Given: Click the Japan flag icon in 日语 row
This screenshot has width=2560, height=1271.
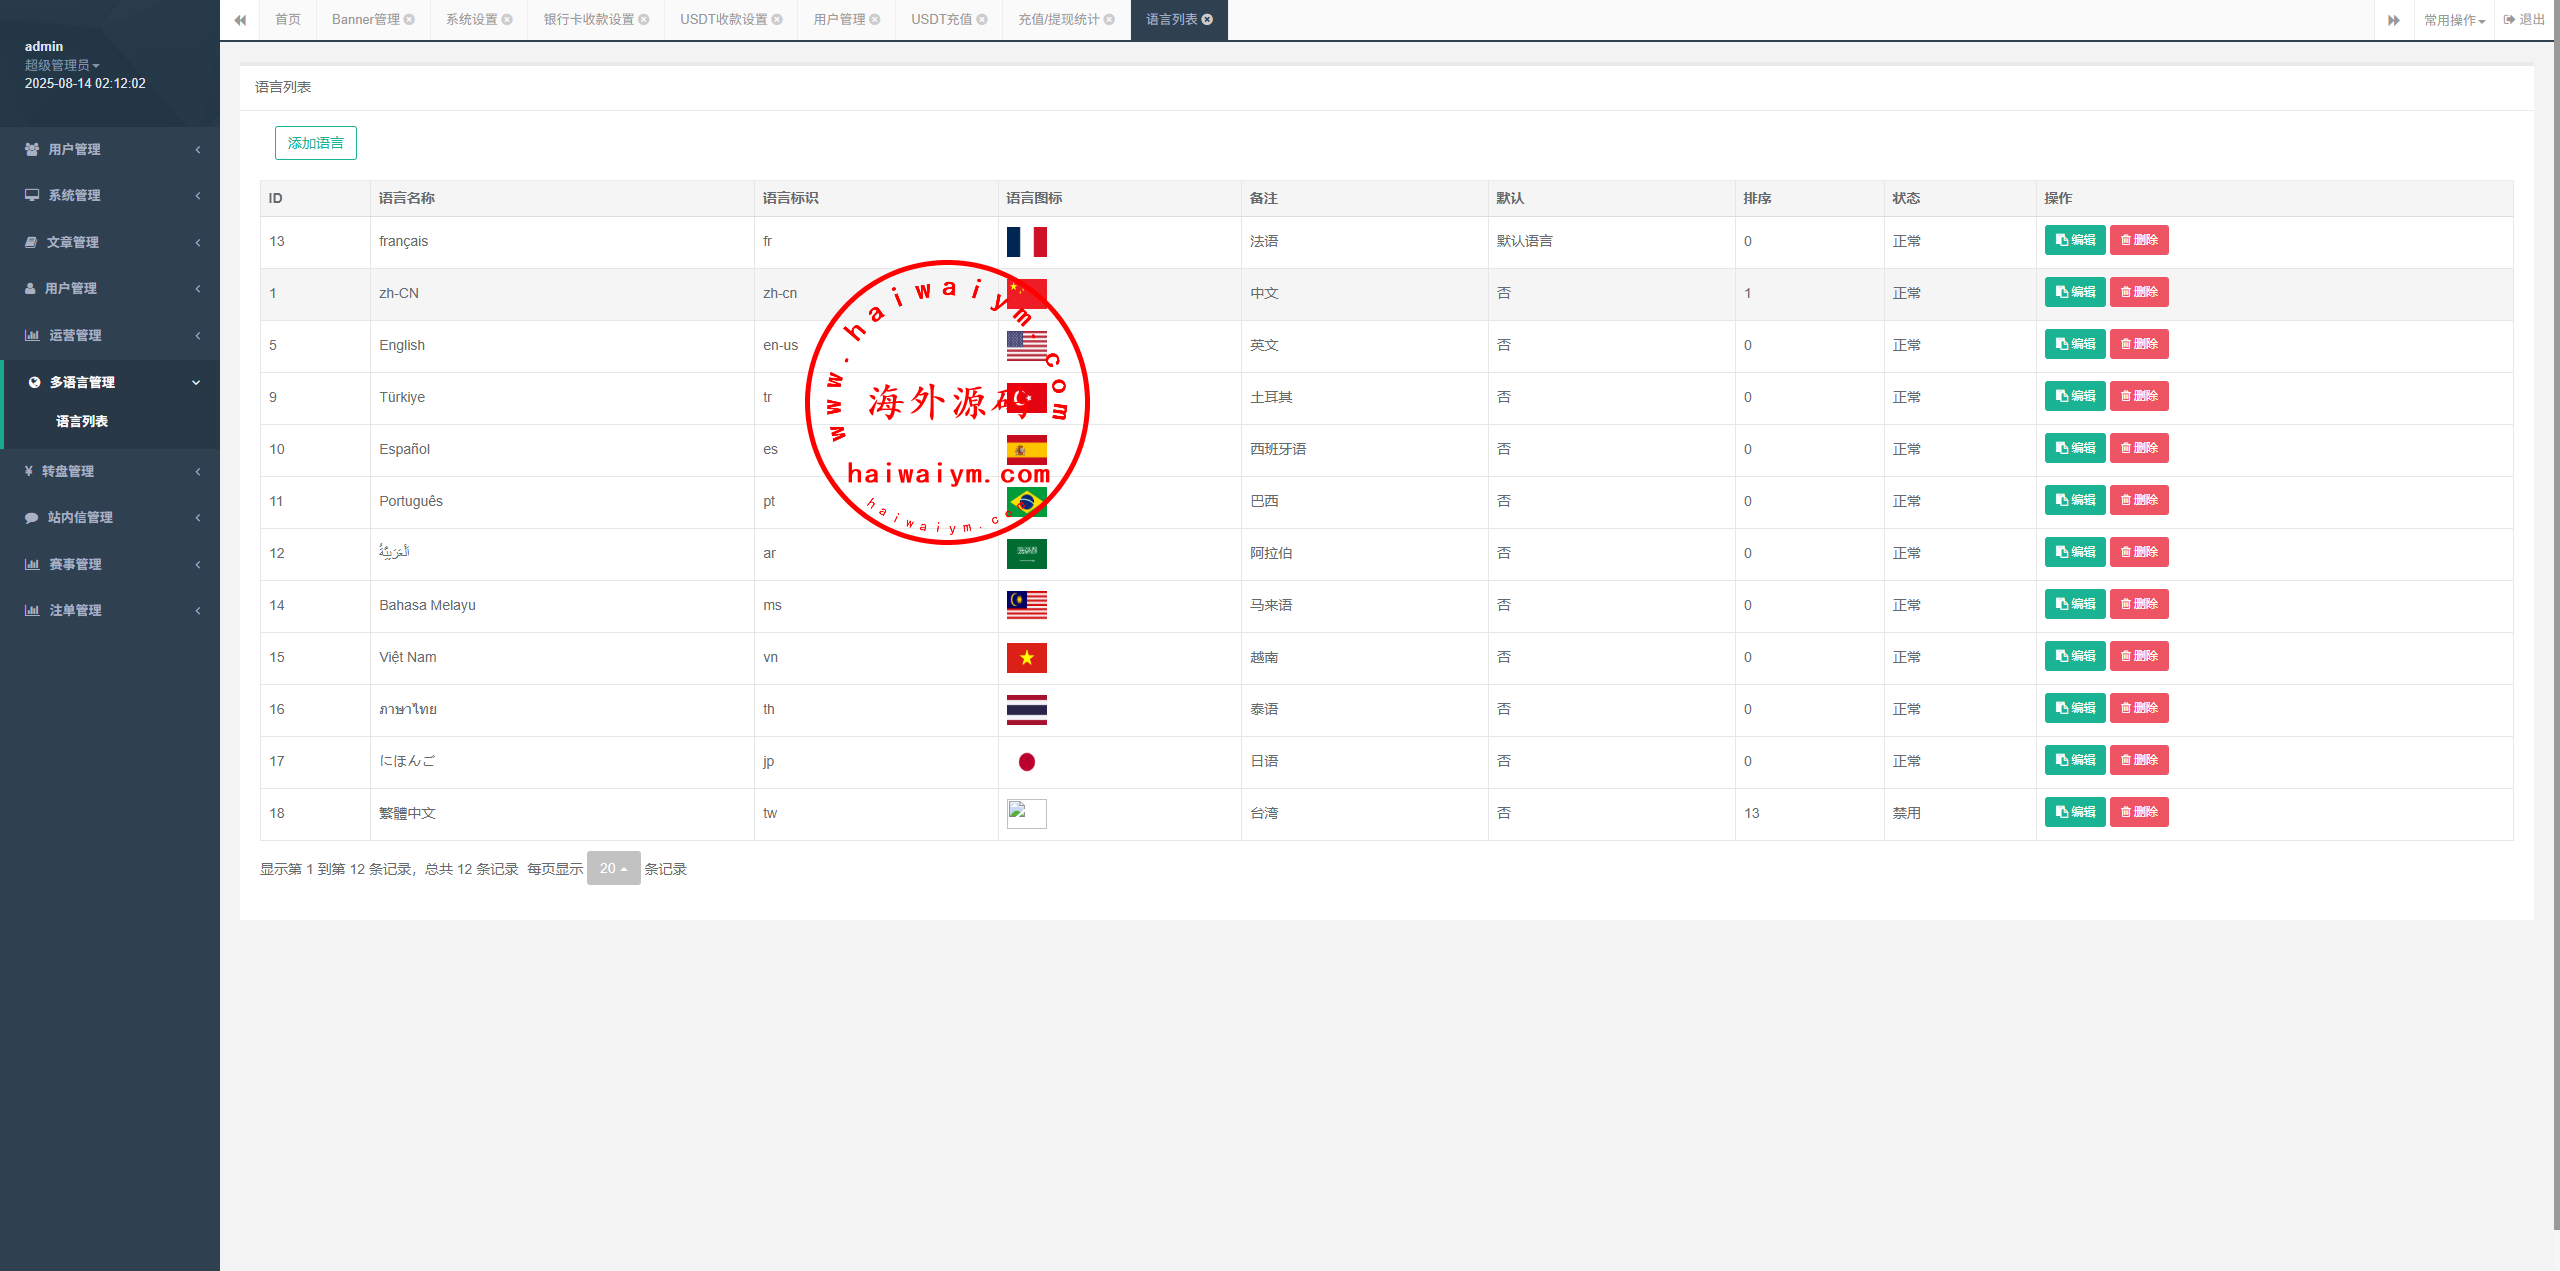Looking at the screenshot, I should pos(1026,762).
